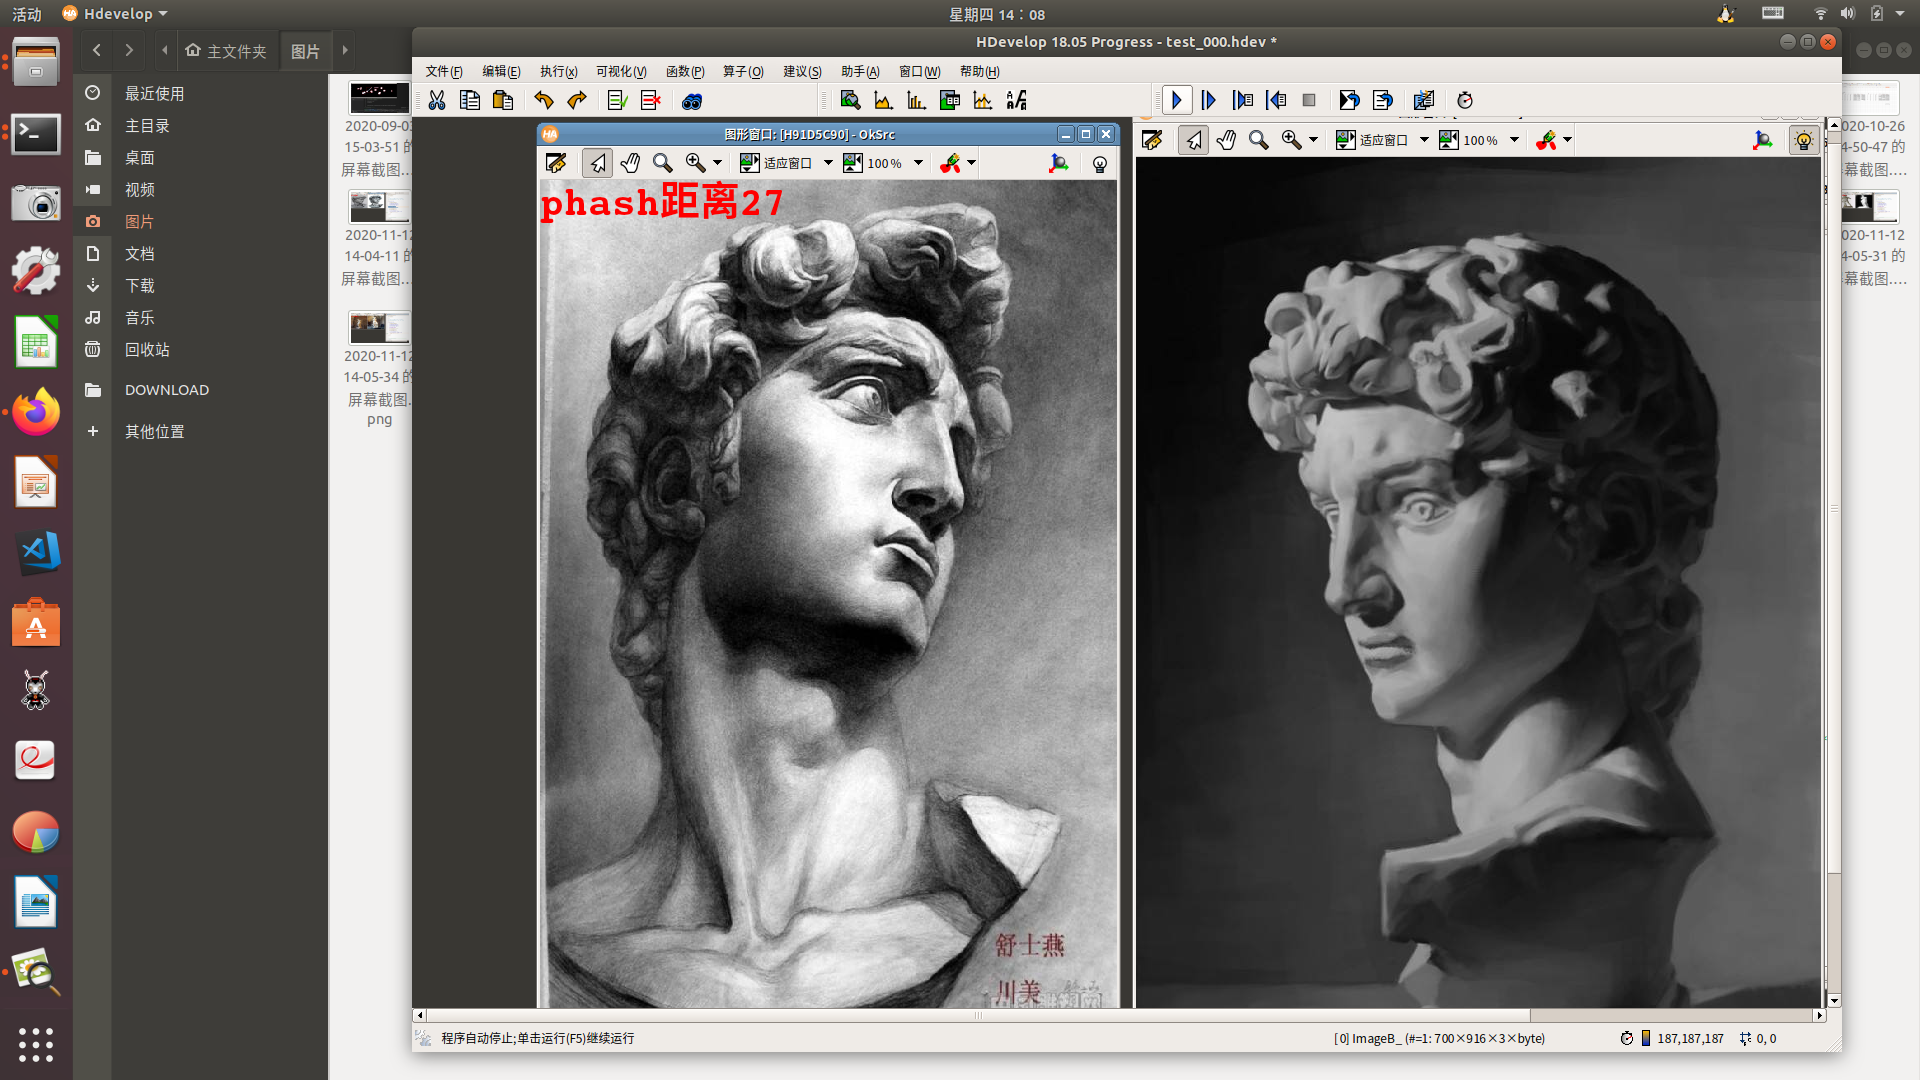1920x1080 pixels.
Task: Open the 可视化(V) menu
Action: 621,71
